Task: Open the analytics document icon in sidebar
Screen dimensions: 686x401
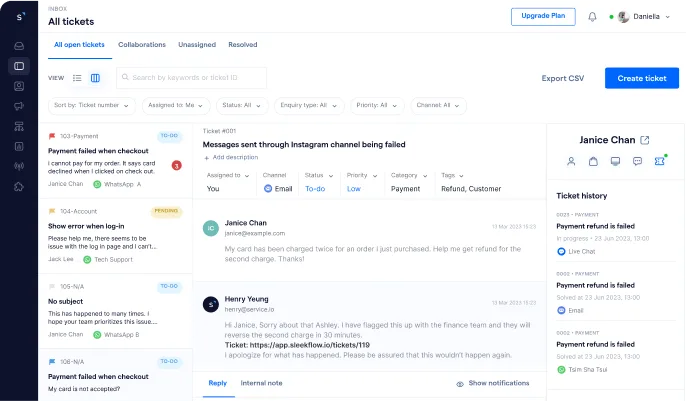Action: [19, 146]
